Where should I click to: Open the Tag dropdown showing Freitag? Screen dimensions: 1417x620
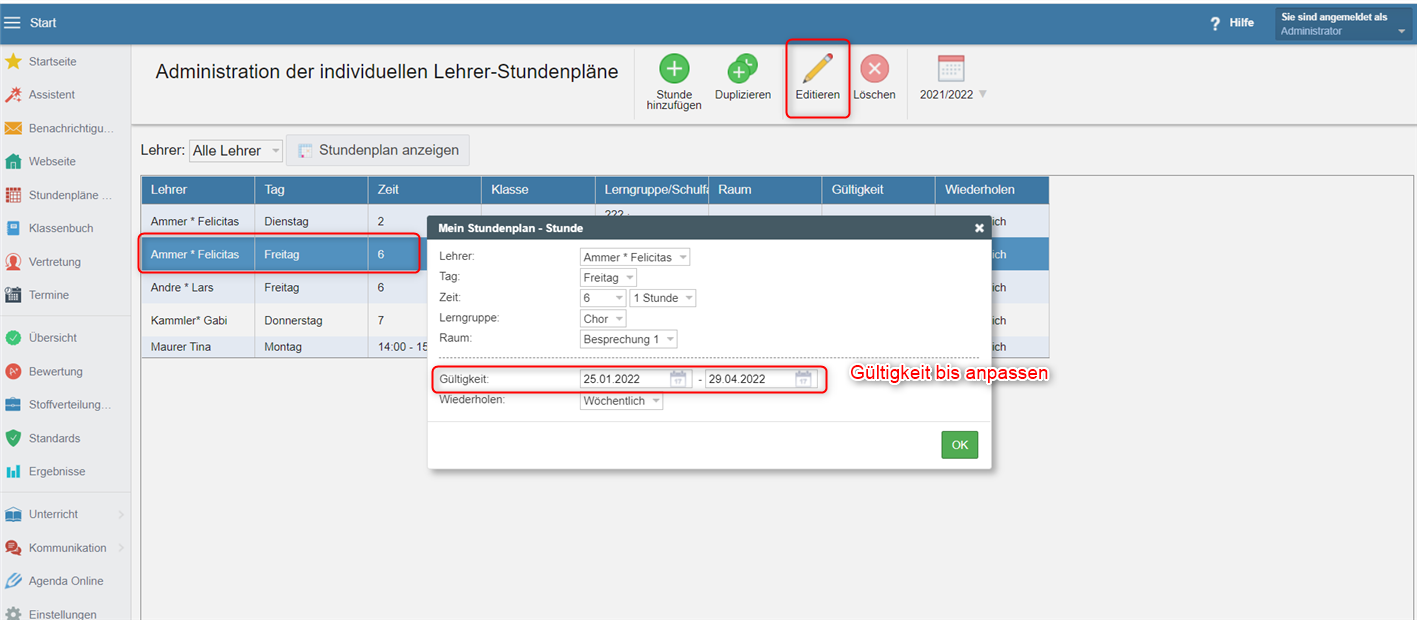pos(608,277)
